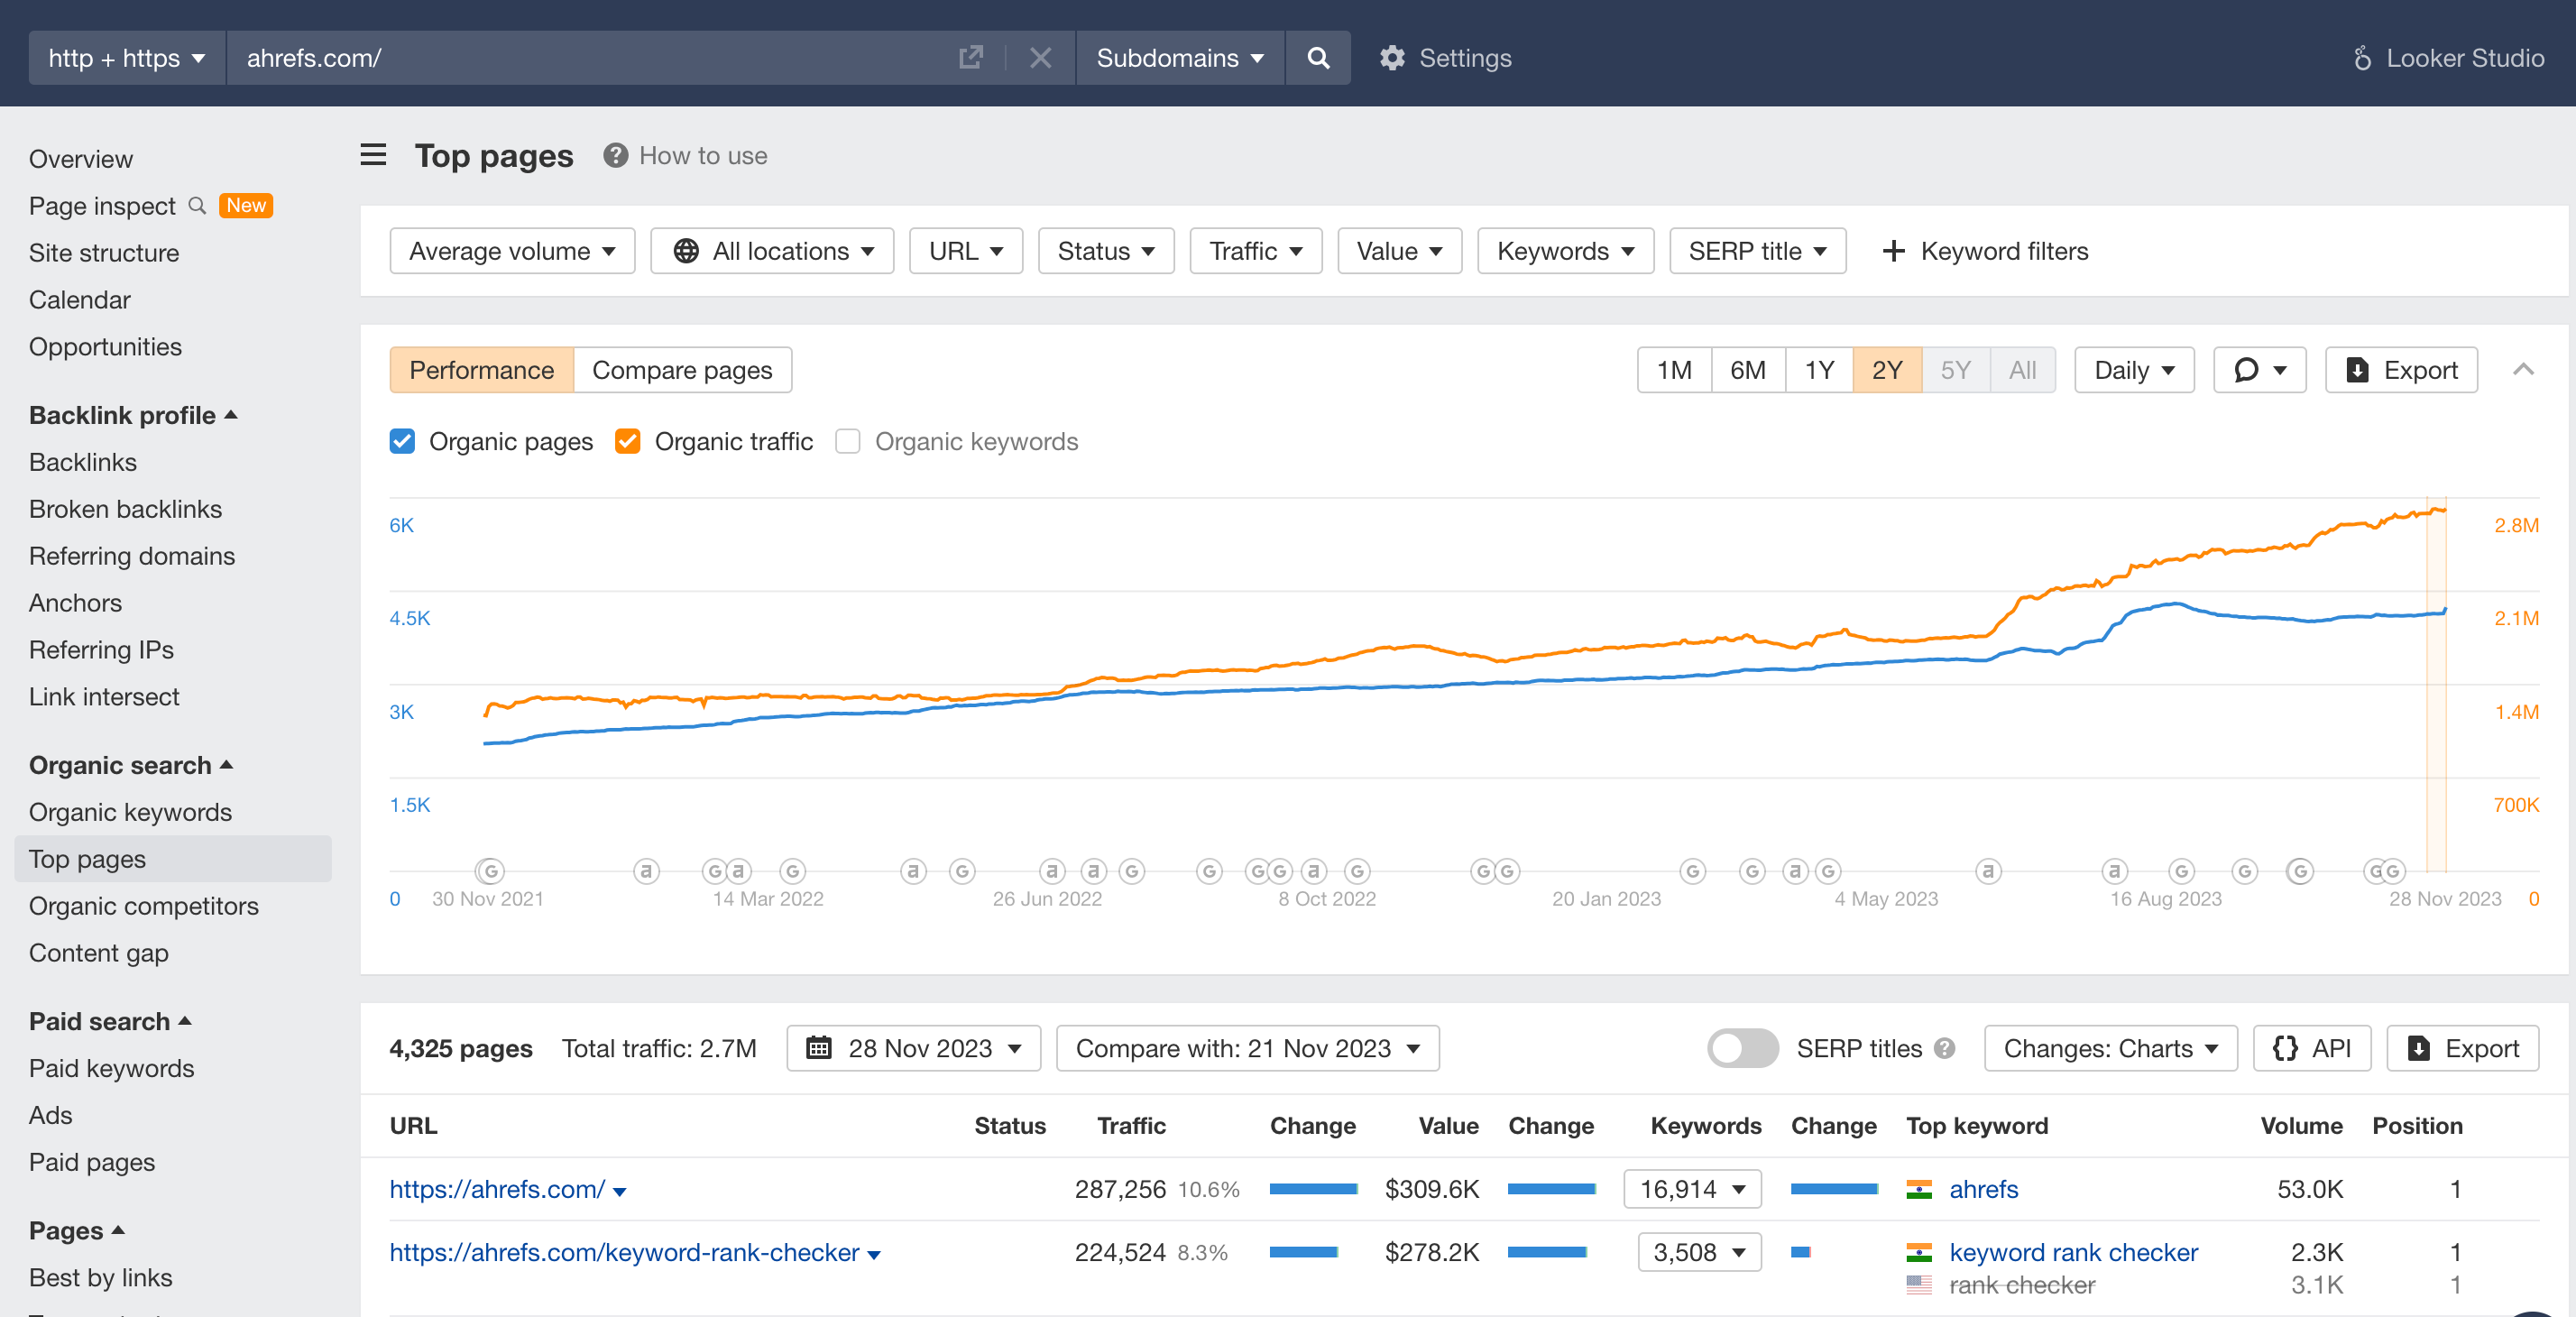Viewport: 2576px width, 1317px height.
Task: Open Subdomains mode dropdown
Action: click(1180, 58)
